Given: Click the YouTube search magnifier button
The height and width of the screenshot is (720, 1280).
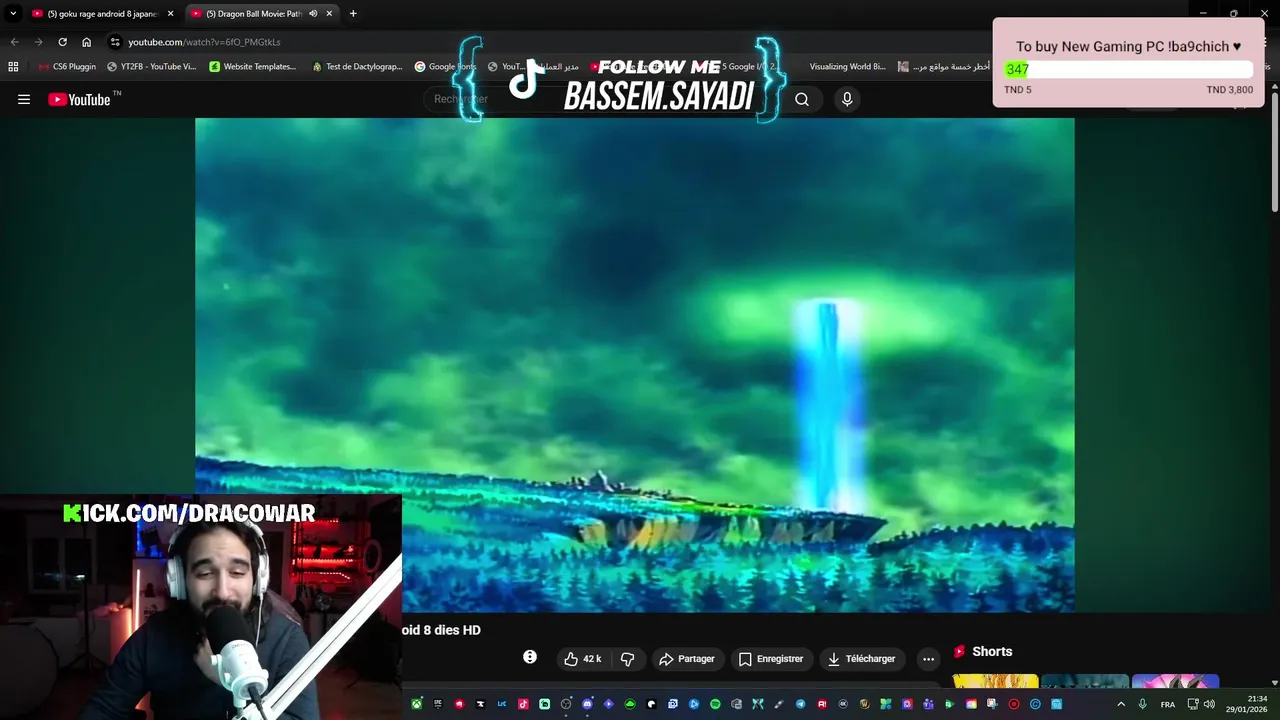Looking at the screenshot, I should 802,99.
